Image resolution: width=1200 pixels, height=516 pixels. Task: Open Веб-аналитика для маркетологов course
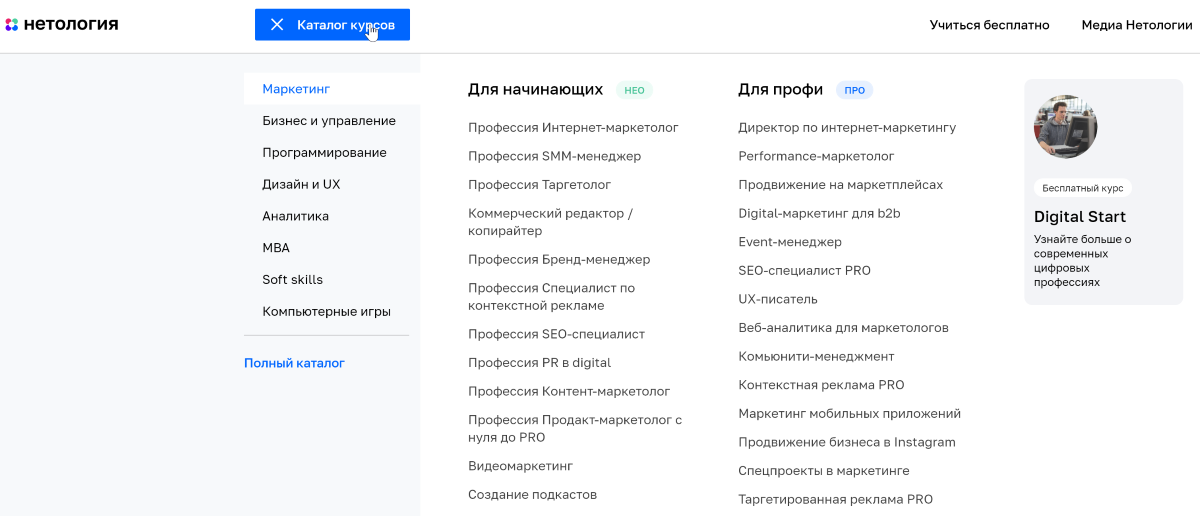[843, 328]
